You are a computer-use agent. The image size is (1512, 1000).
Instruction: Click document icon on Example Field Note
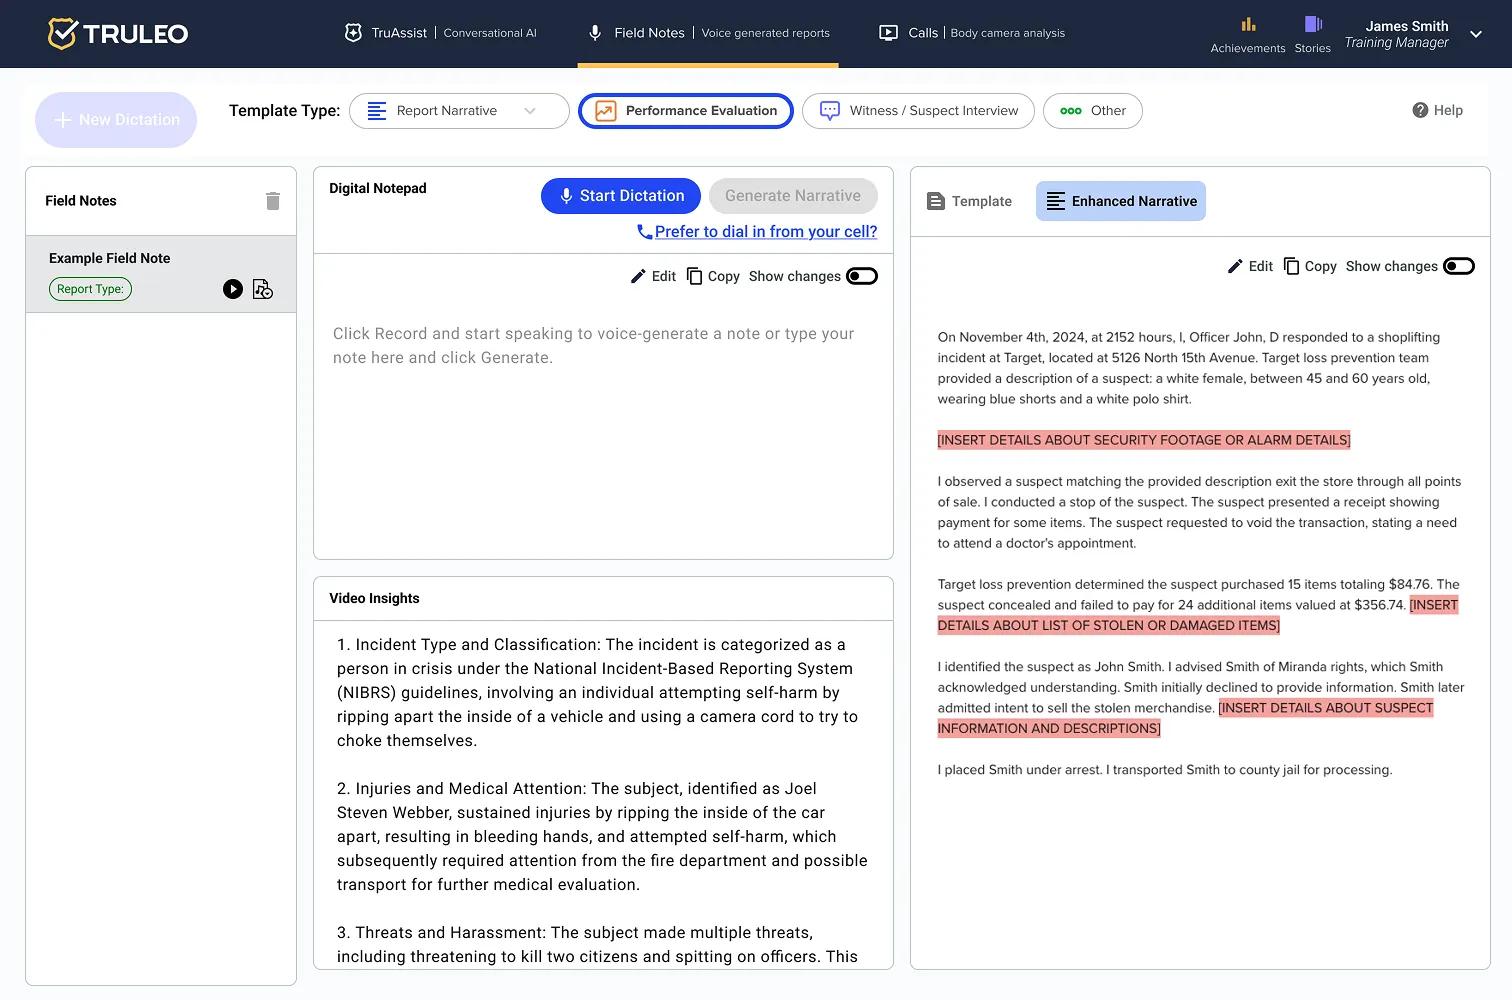(x=263, y=289)
